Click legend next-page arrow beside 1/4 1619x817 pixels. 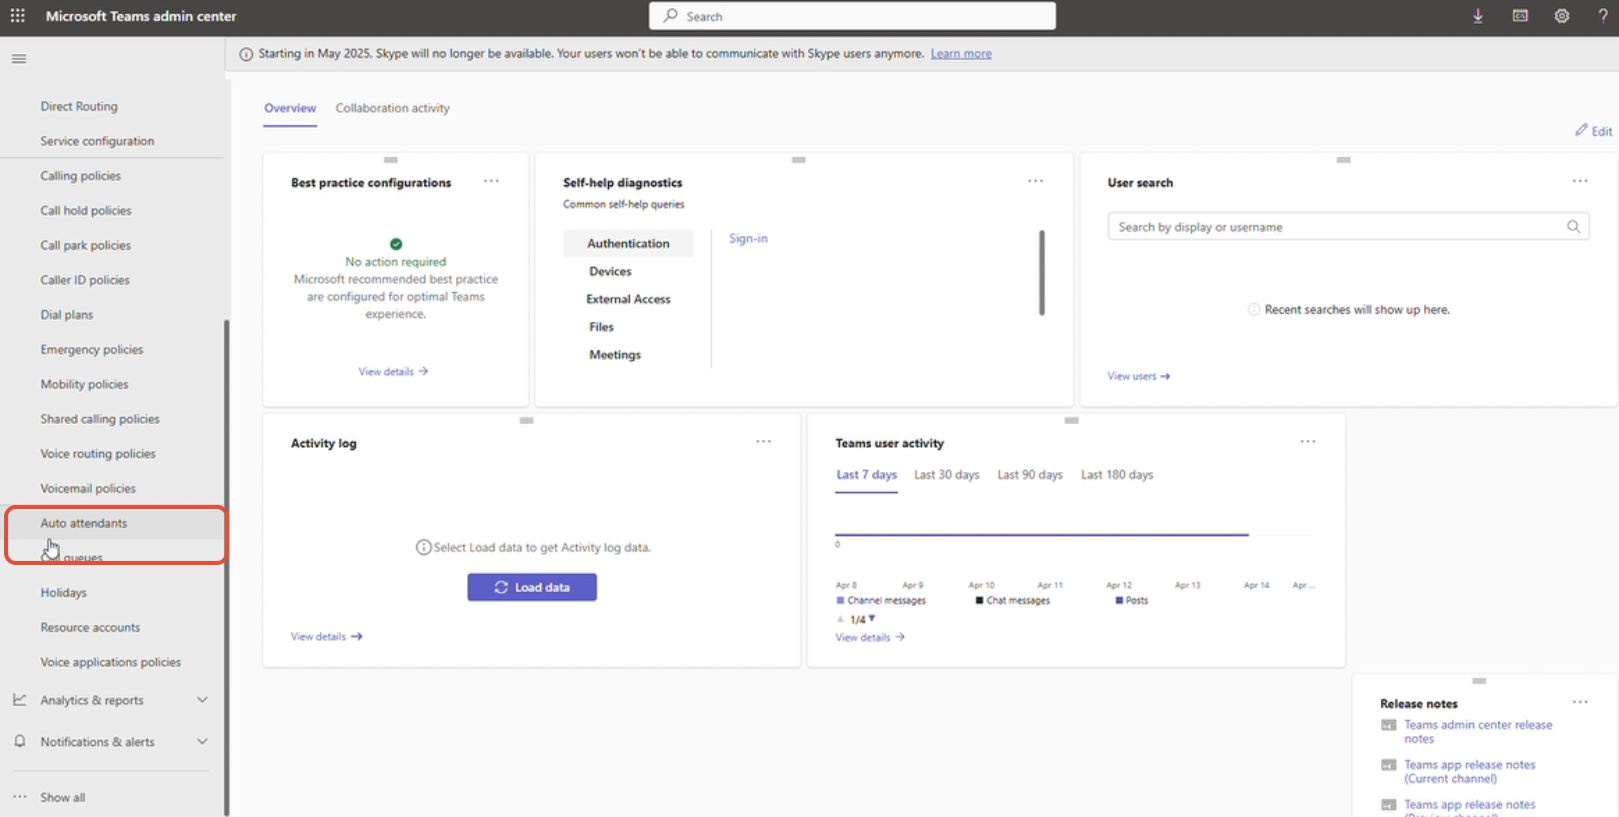tap(872, 619)
